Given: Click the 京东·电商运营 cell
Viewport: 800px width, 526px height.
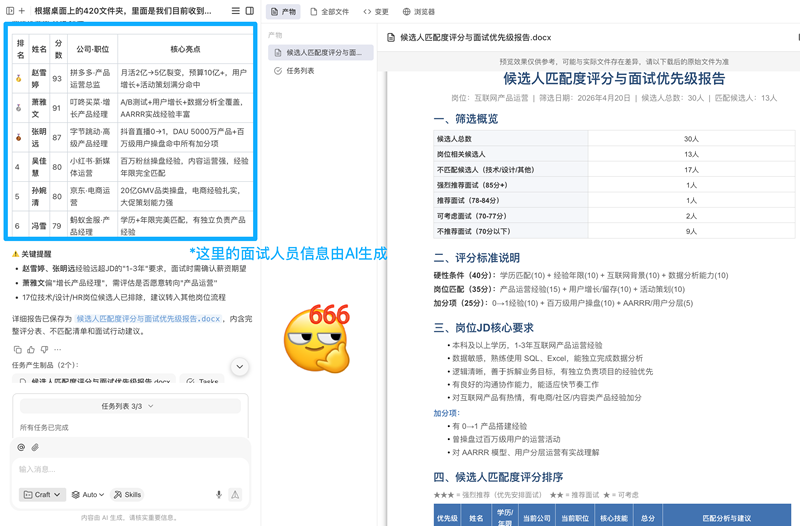Looking at the screenshot, I should pos(92,196).
